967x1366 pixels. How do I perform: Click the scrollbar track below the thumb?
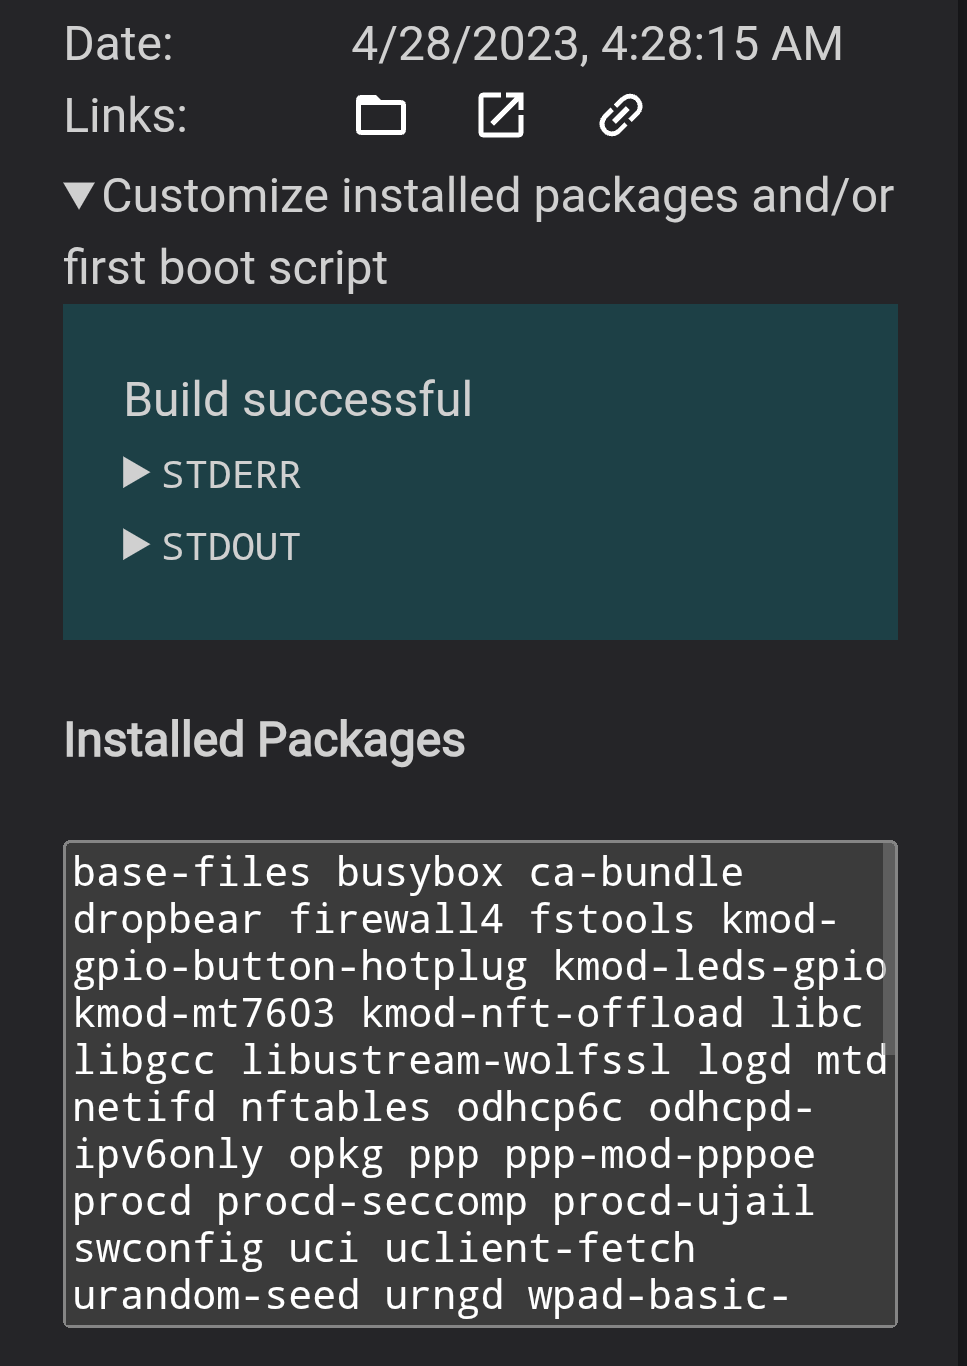tap(889, 1200)
